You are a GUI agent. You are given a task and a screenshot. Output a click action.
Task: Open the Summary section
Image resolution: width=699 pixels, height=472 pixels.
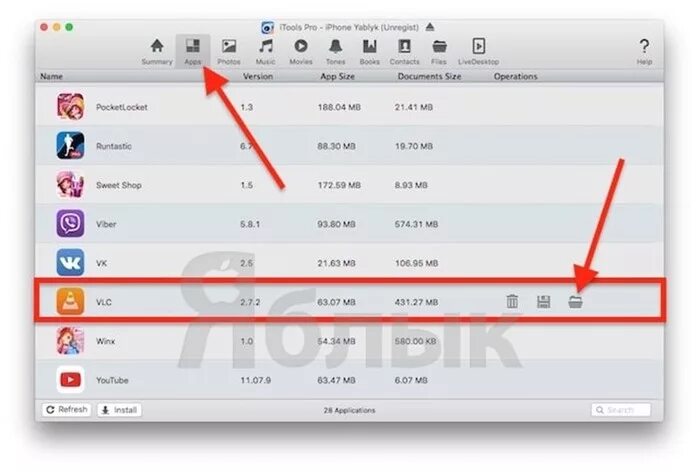point(157,52)
